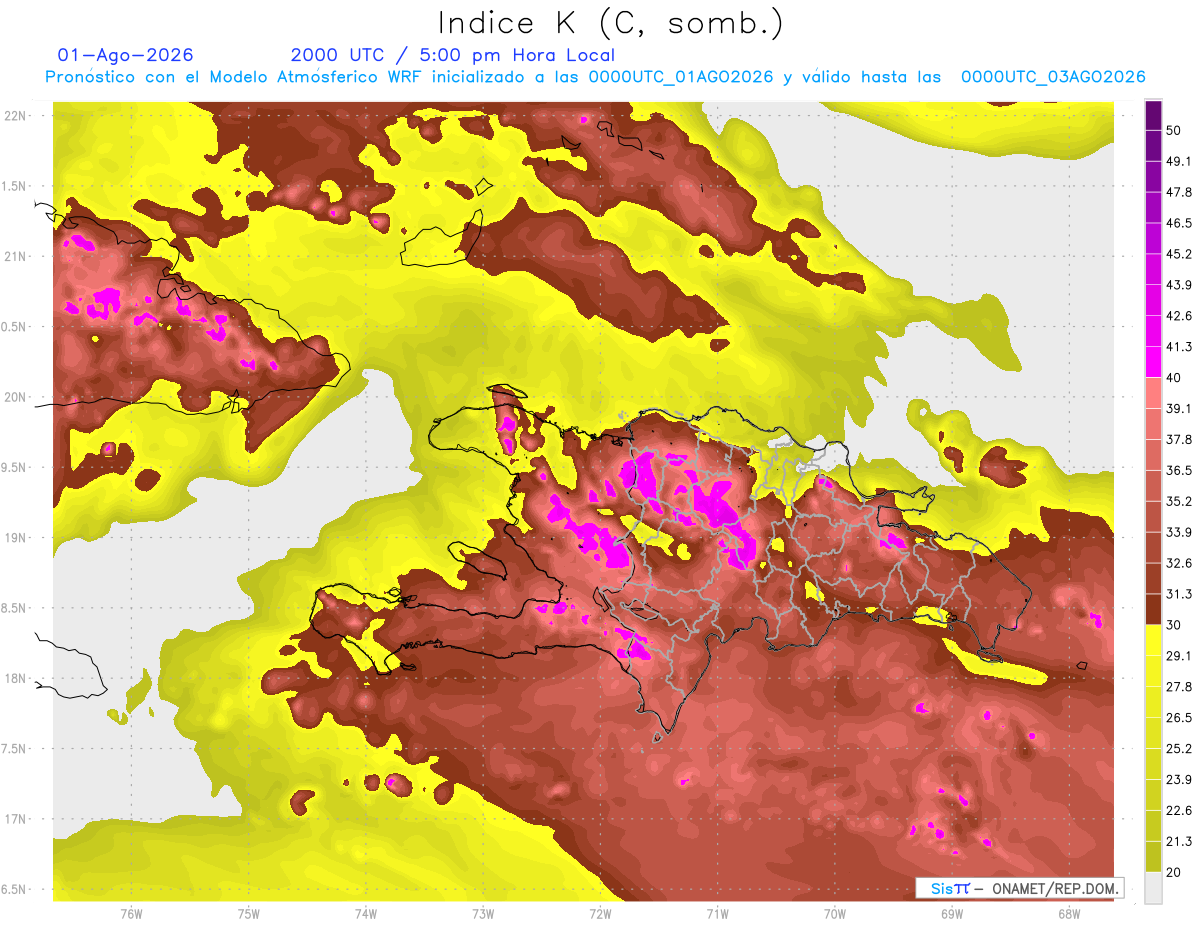Click the latitude label '17N'
Screen dimensions: 1200x927
[x=15, y=819]
